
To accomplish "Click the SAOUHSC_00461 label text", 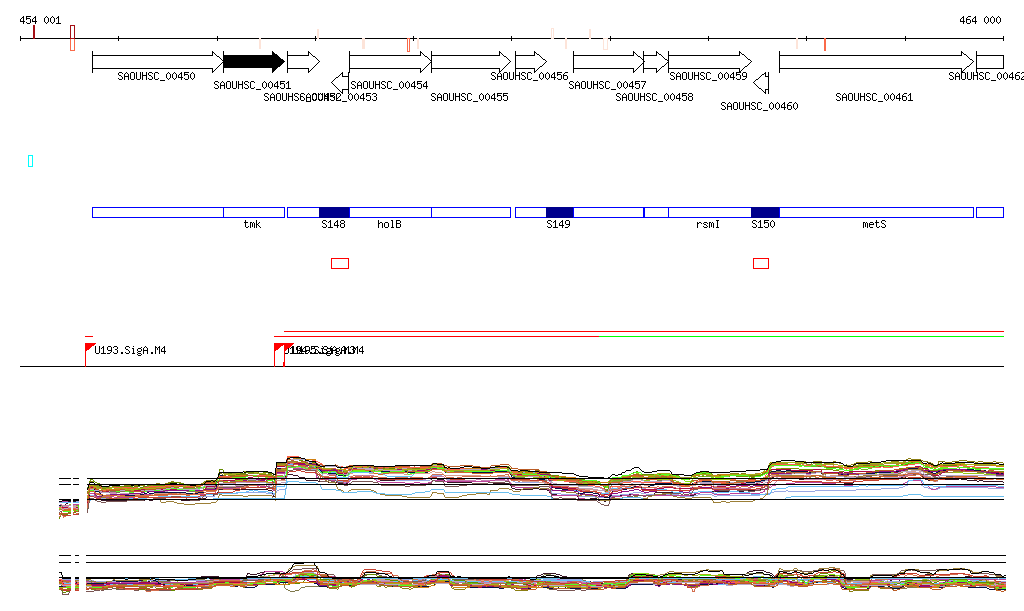I will 874,97.
